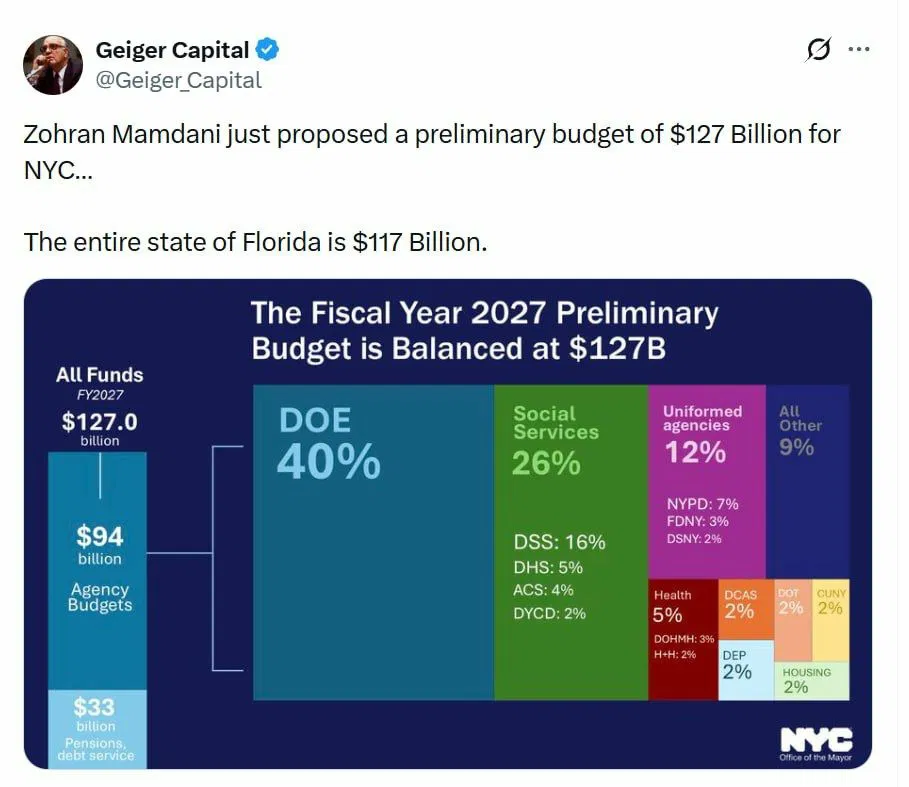909x787 pixels.
Task: Click the chart title about Fiscal Year 2027
Action: 484,330
